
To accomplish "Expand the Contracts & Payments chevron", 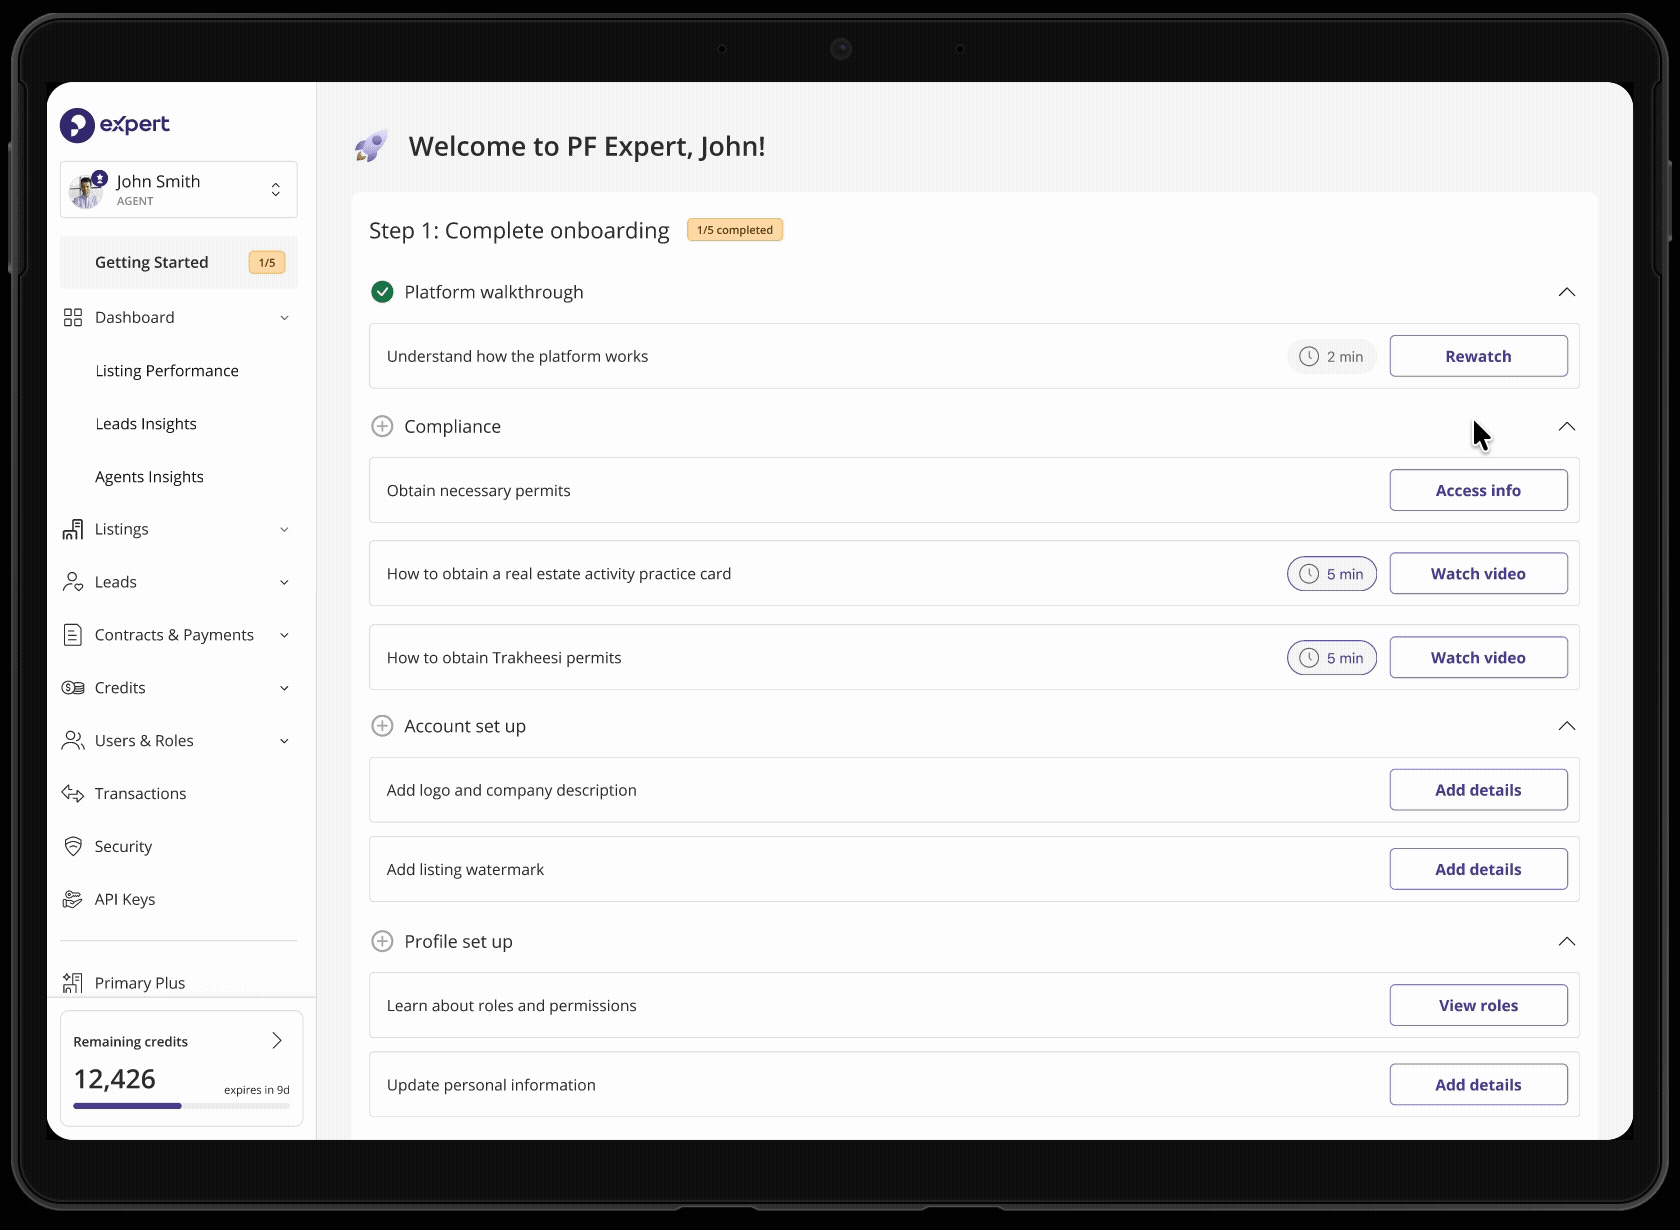I will click(x=284, y=636).
